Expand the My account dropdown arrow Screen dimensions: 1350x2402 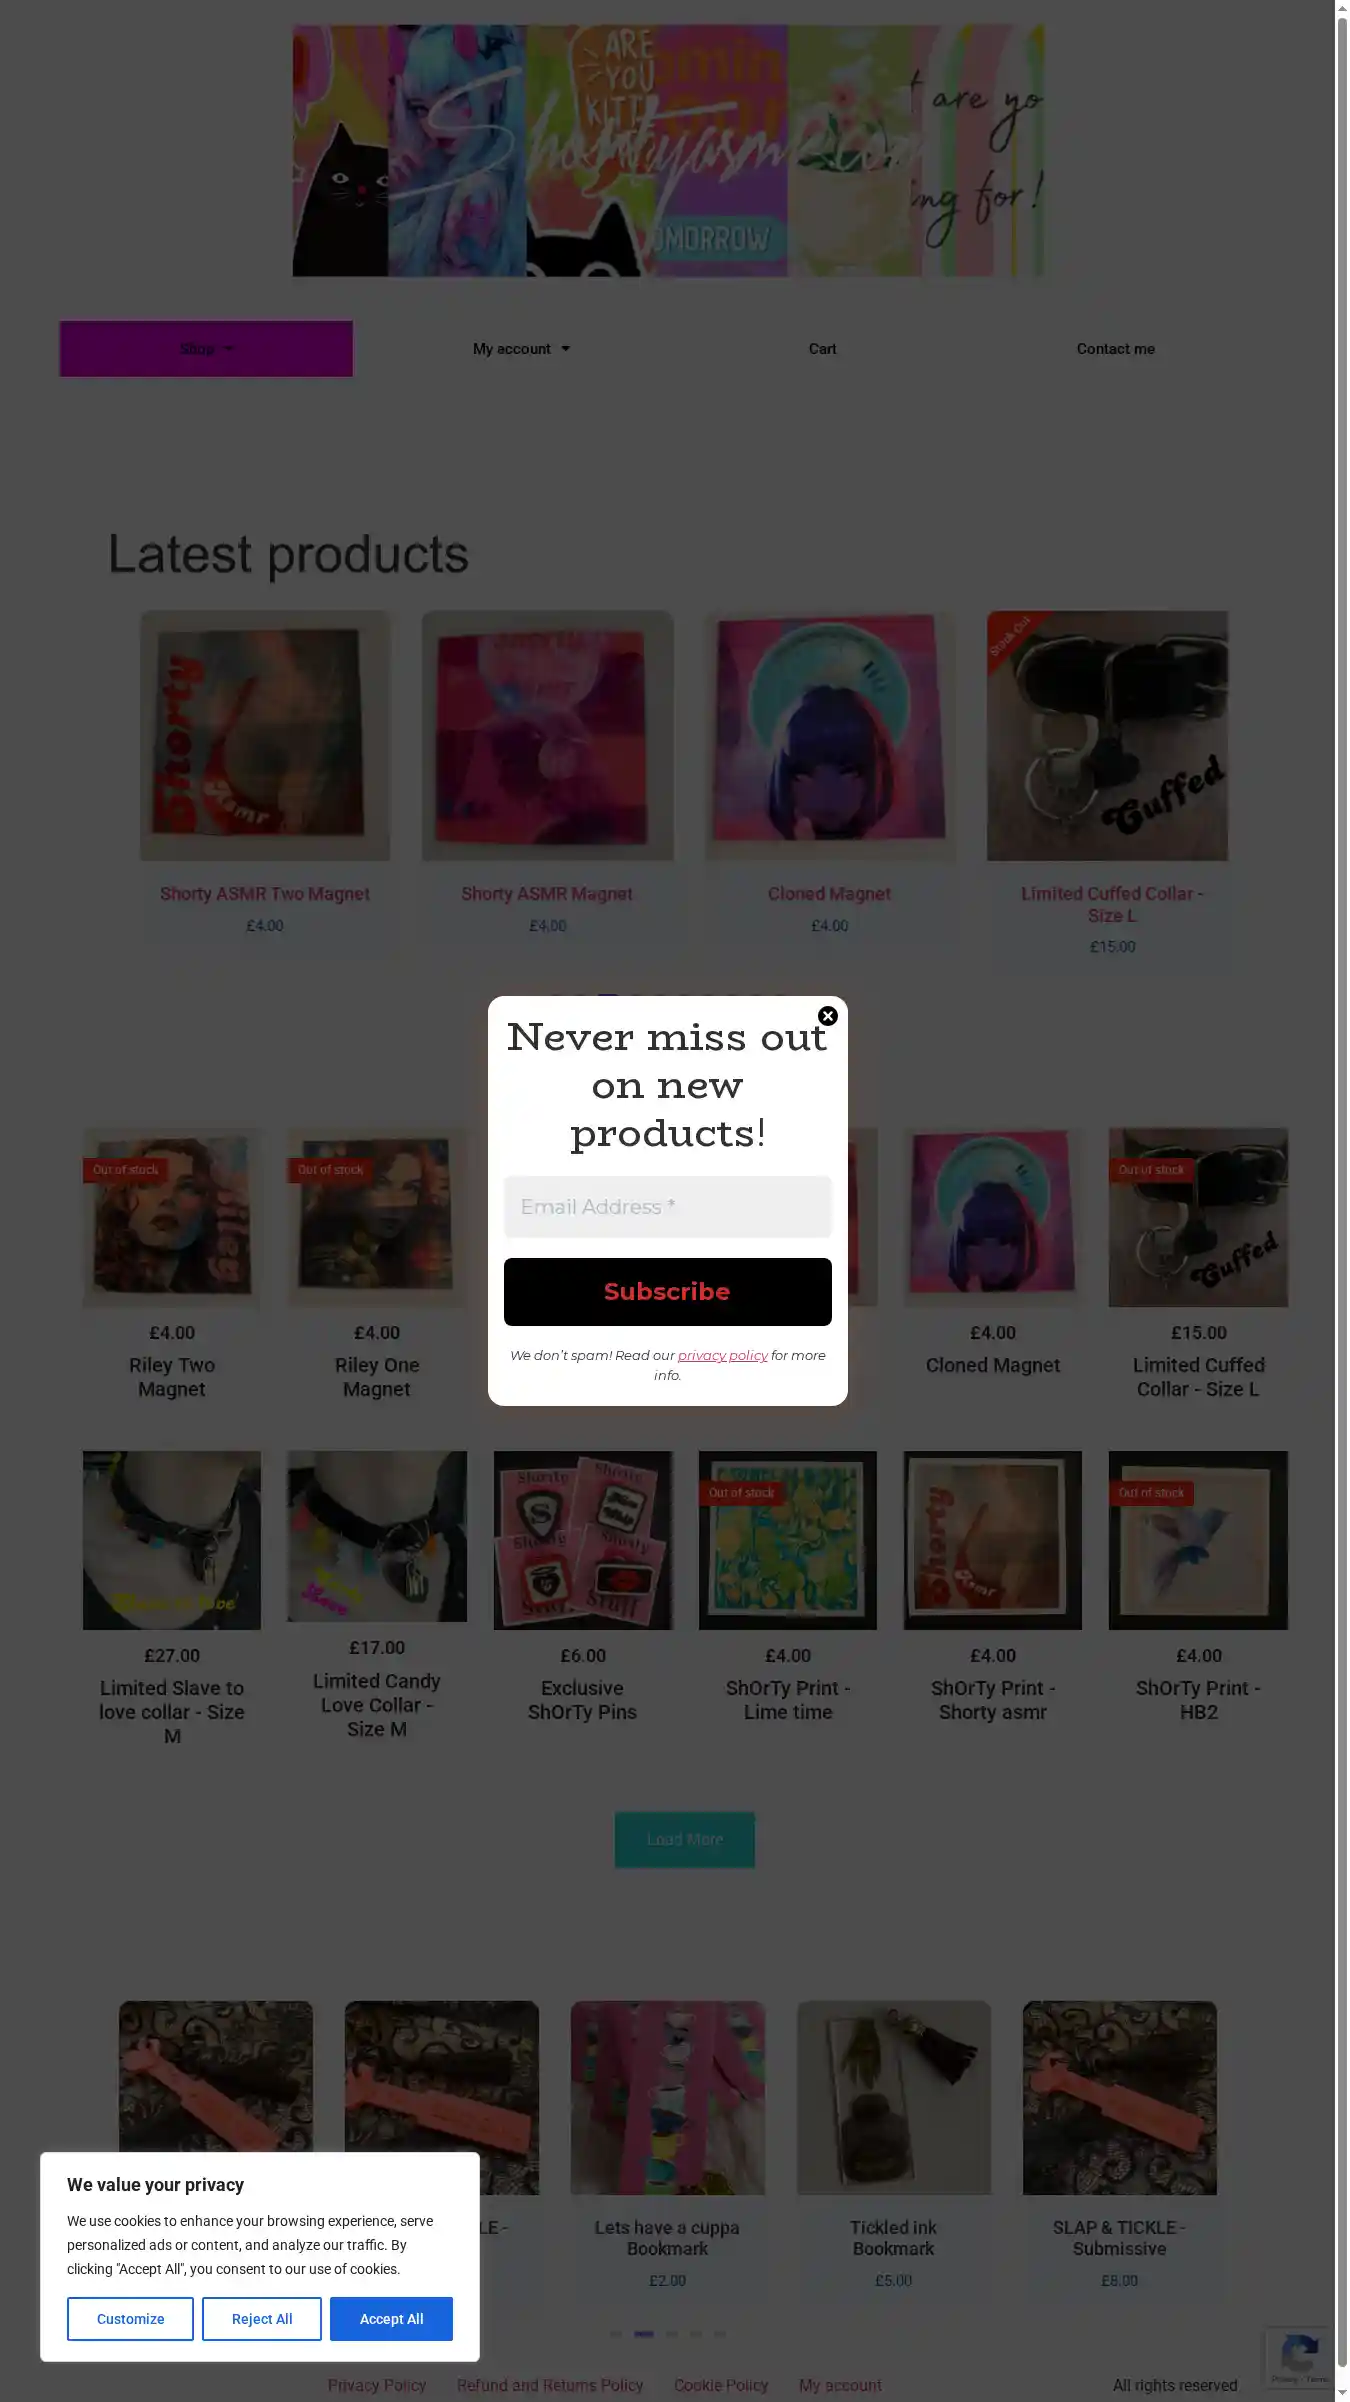pos(566,349)
